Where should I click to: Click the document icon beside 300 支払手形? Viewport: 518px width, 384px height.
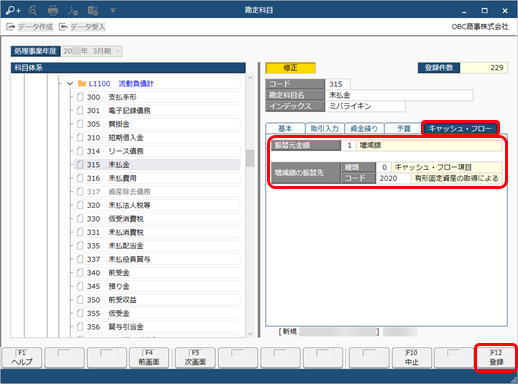point(80,97)
